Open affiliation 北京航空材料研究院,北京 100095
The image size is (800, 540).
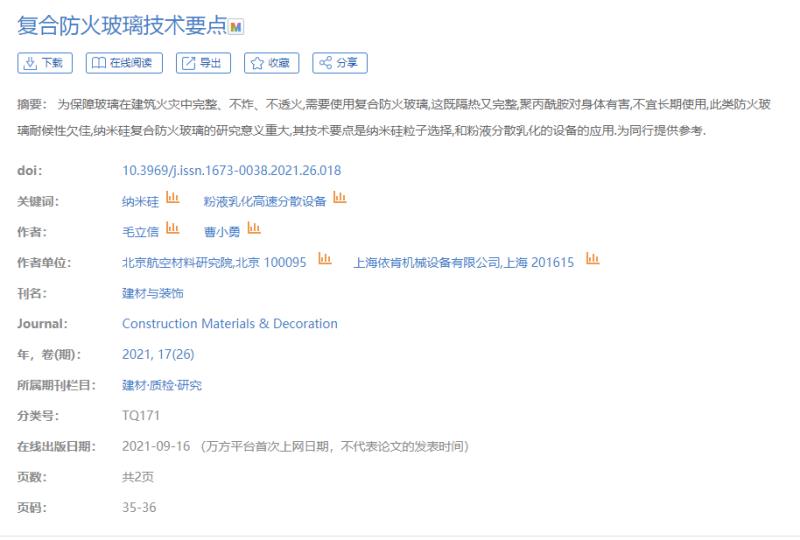tap(214, 263)
